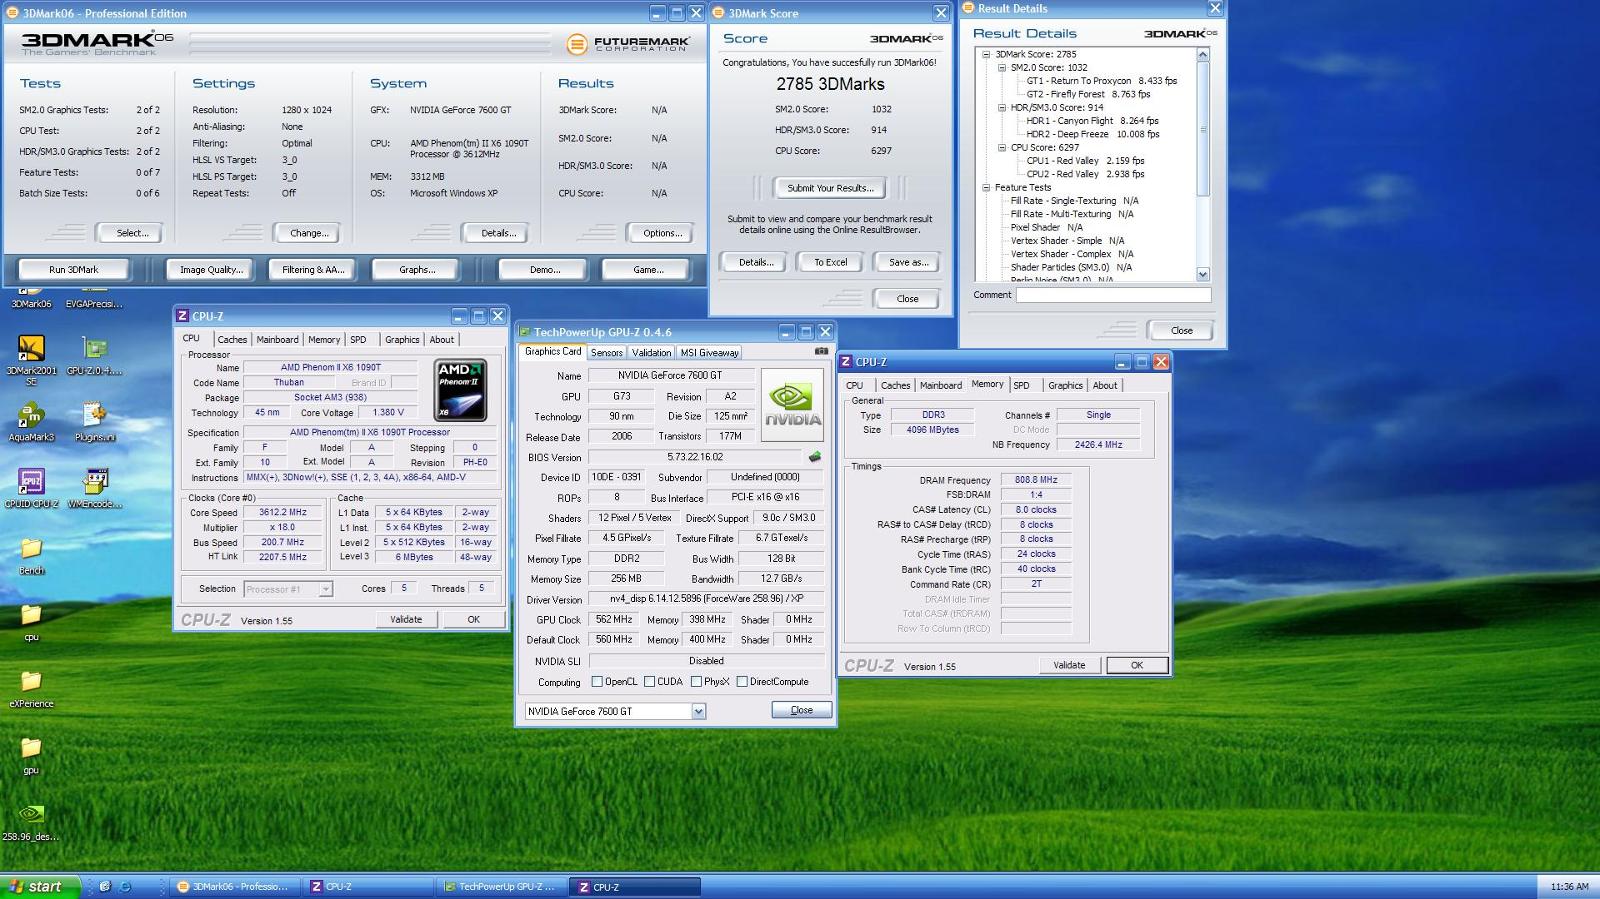
Task: Open the Windows Start menu
Action: click(38, 886)
